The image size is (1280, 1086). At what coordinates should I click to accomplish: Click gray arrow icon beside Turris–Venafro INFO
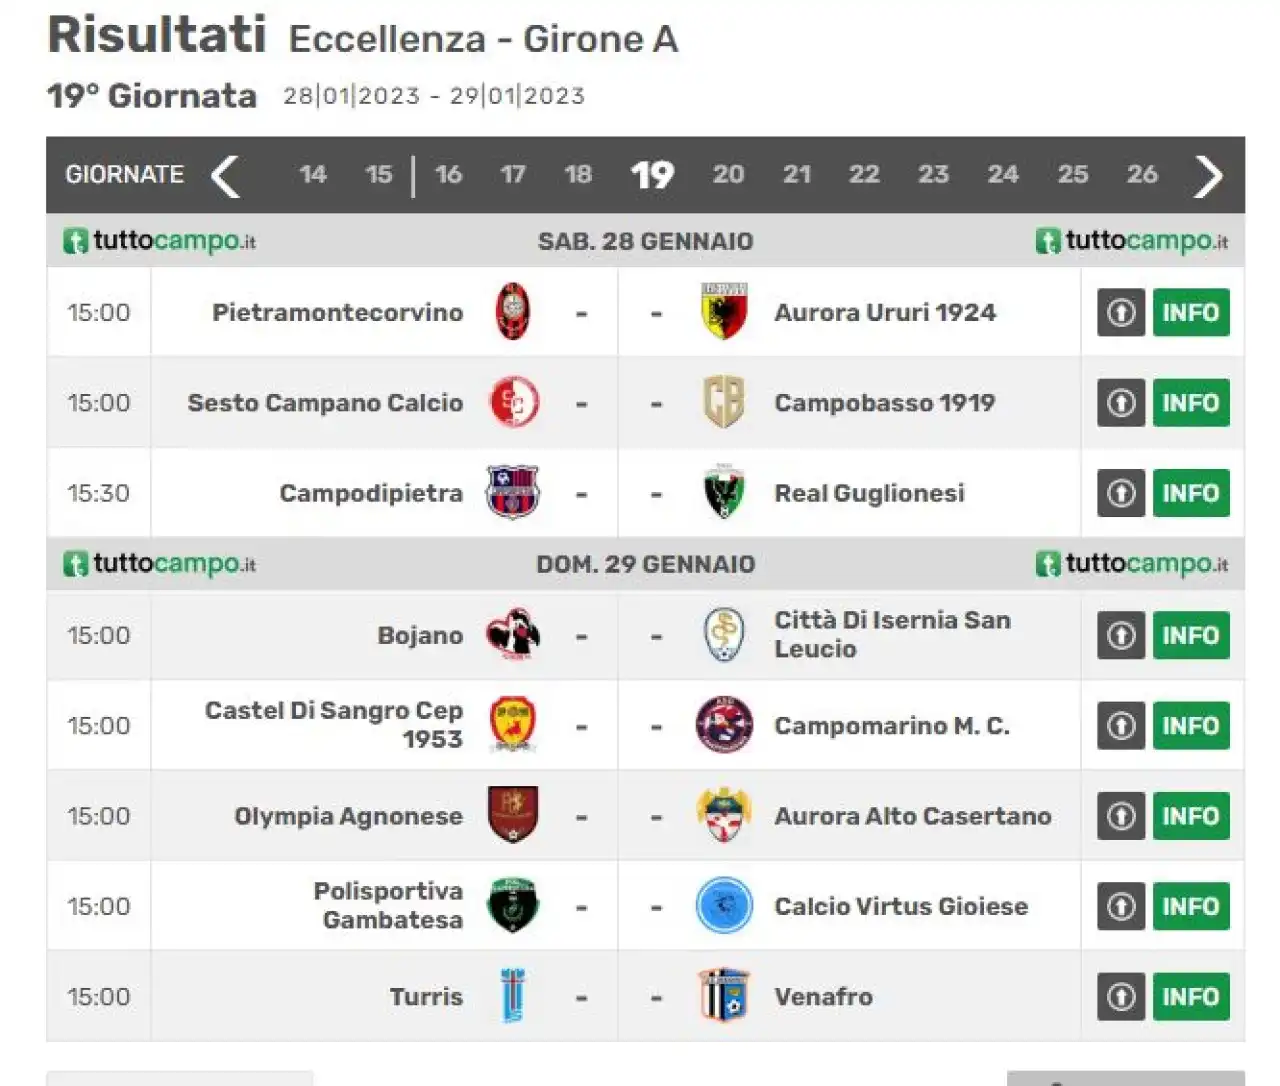(1121, 996)
